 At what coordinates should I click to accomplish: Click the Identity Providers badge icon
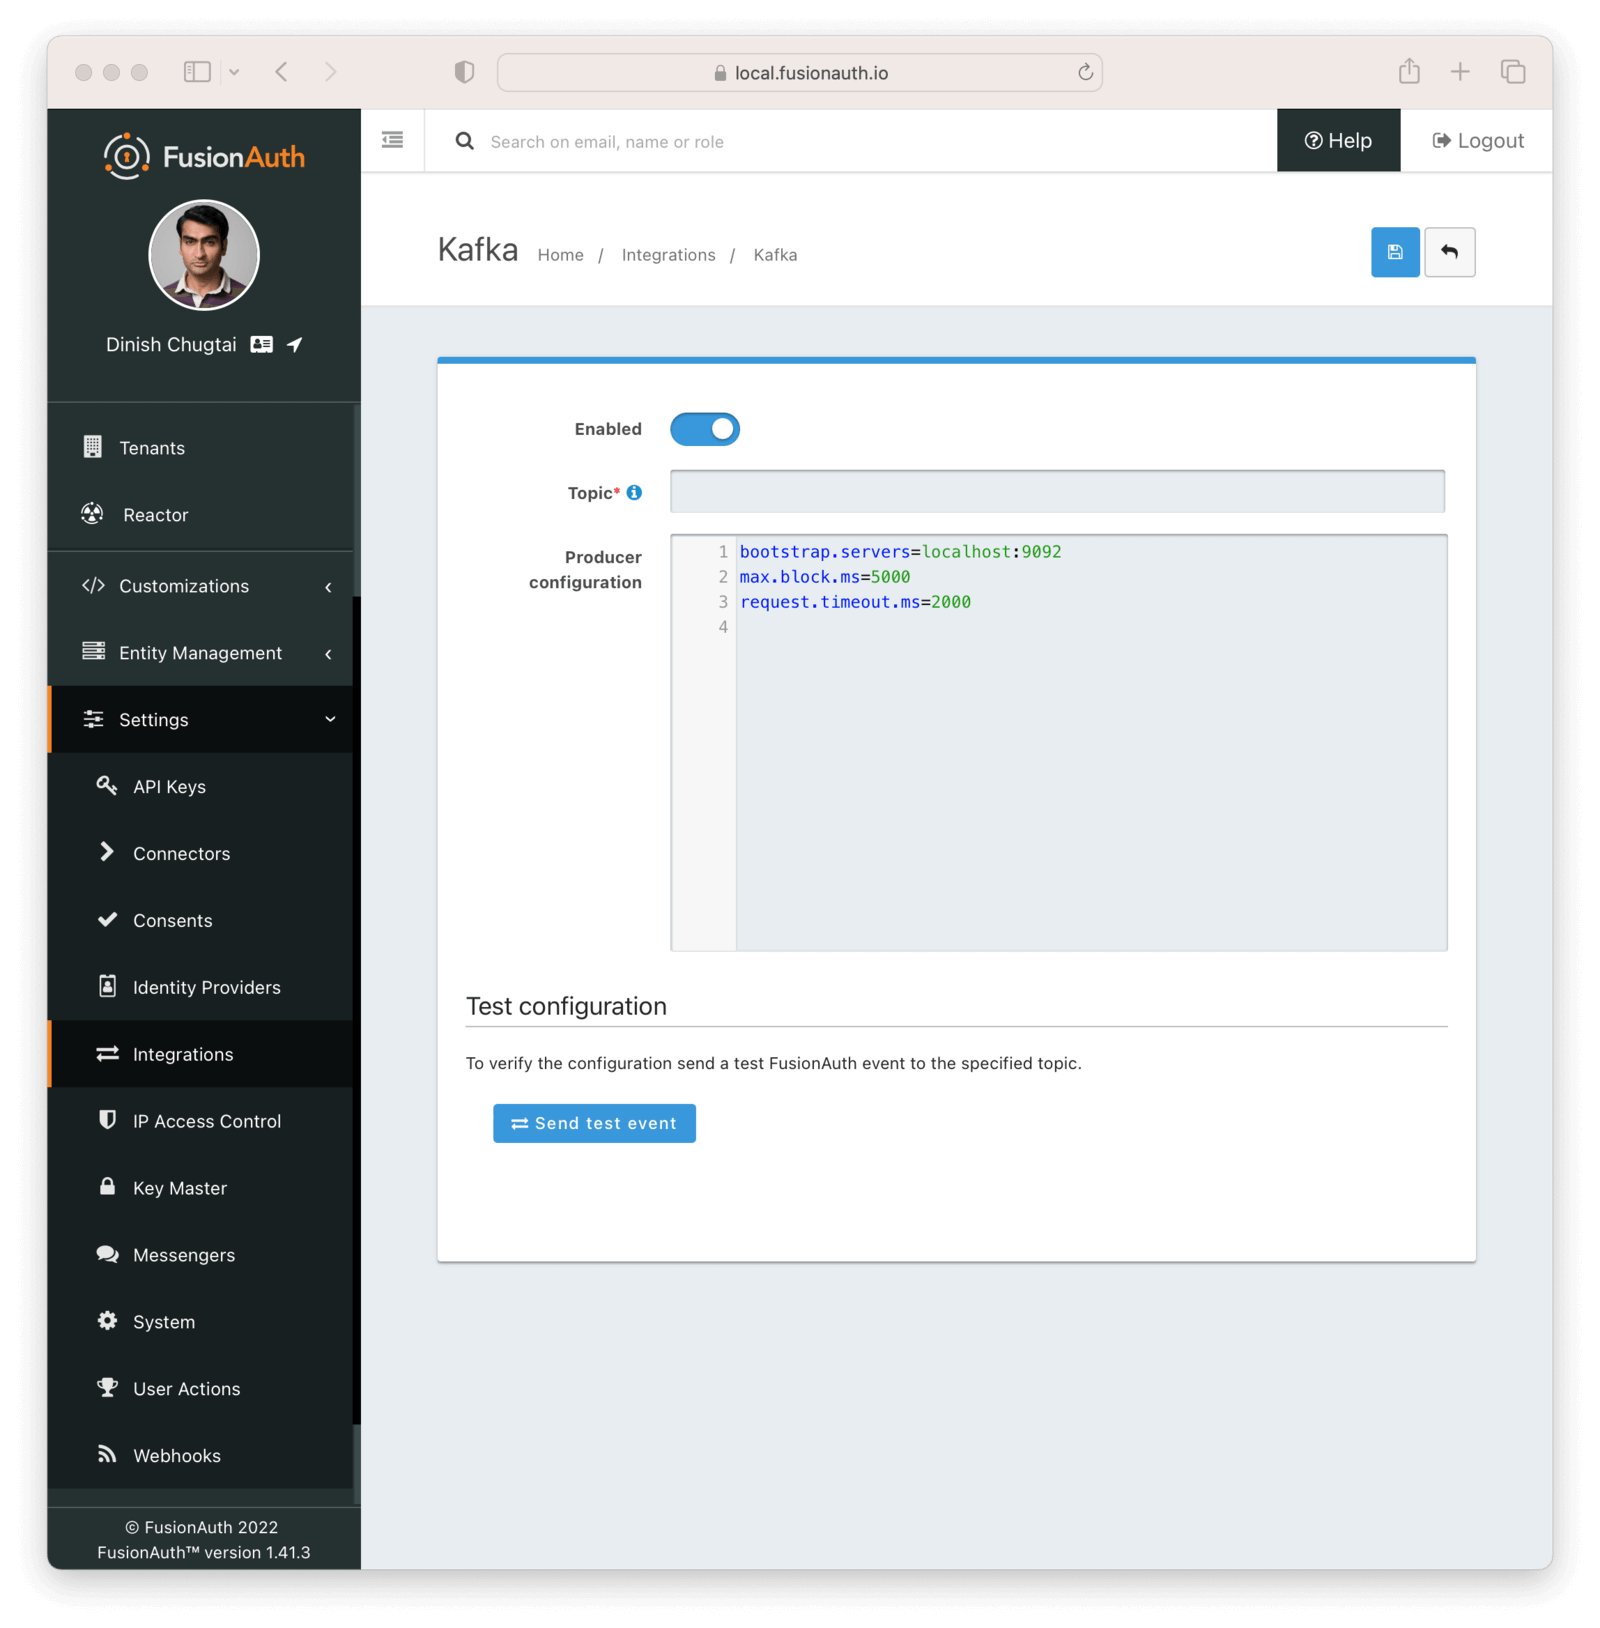[x=107, y=986]
